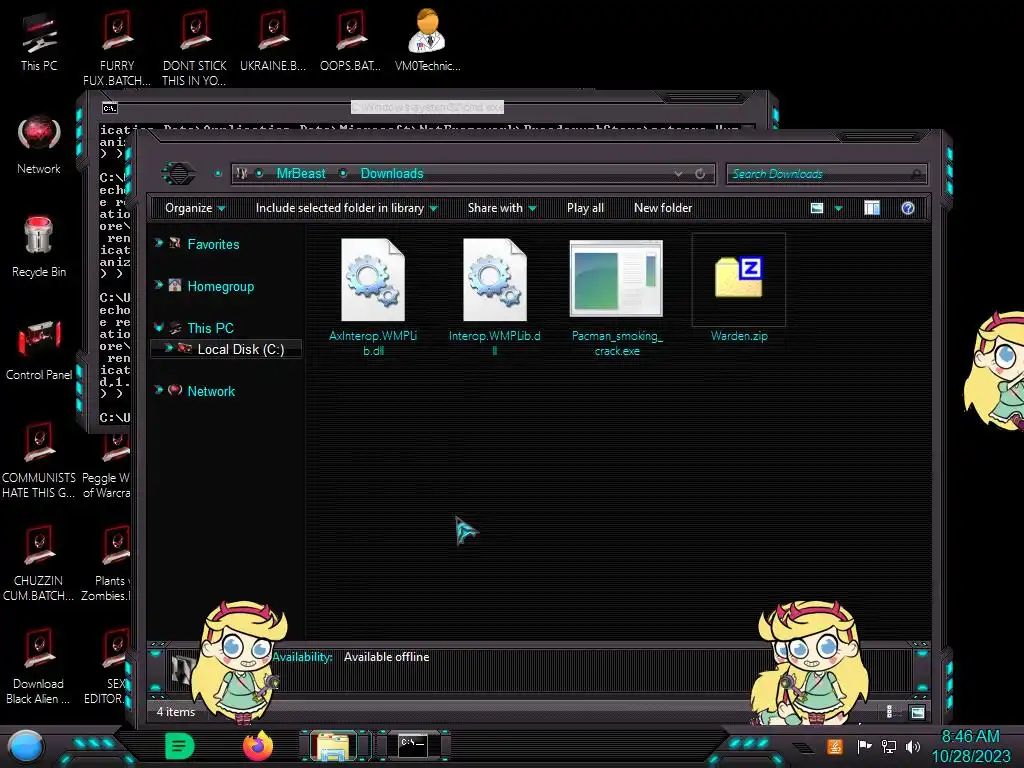The height and width of the screenshot is (768, 1024).
Task: Click MrBeast in address bar
Action: point(300,173)
